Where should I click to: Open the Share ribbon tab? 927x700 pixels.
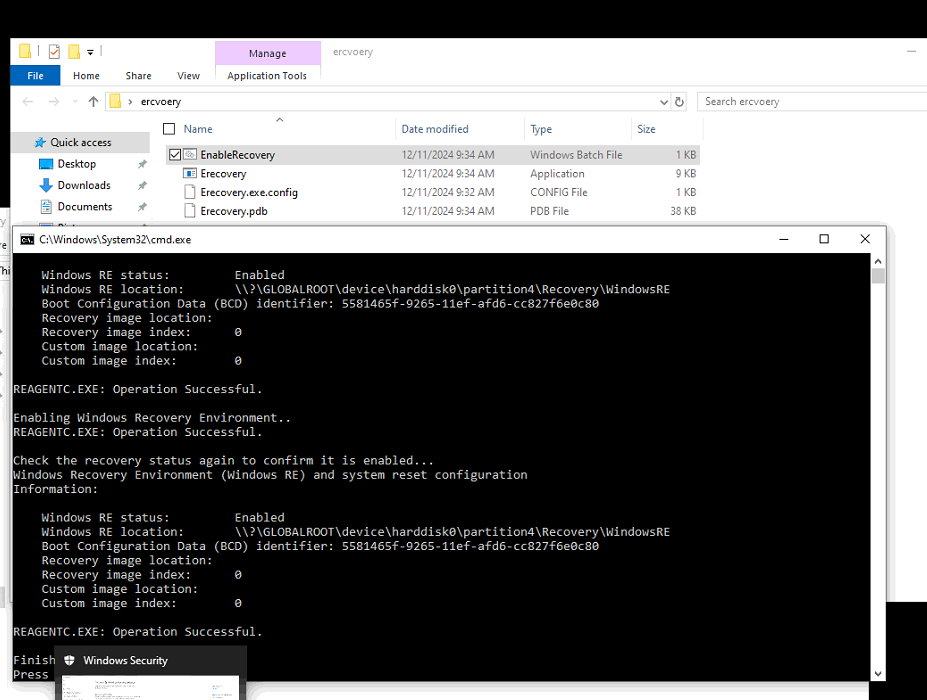[138, 76]
